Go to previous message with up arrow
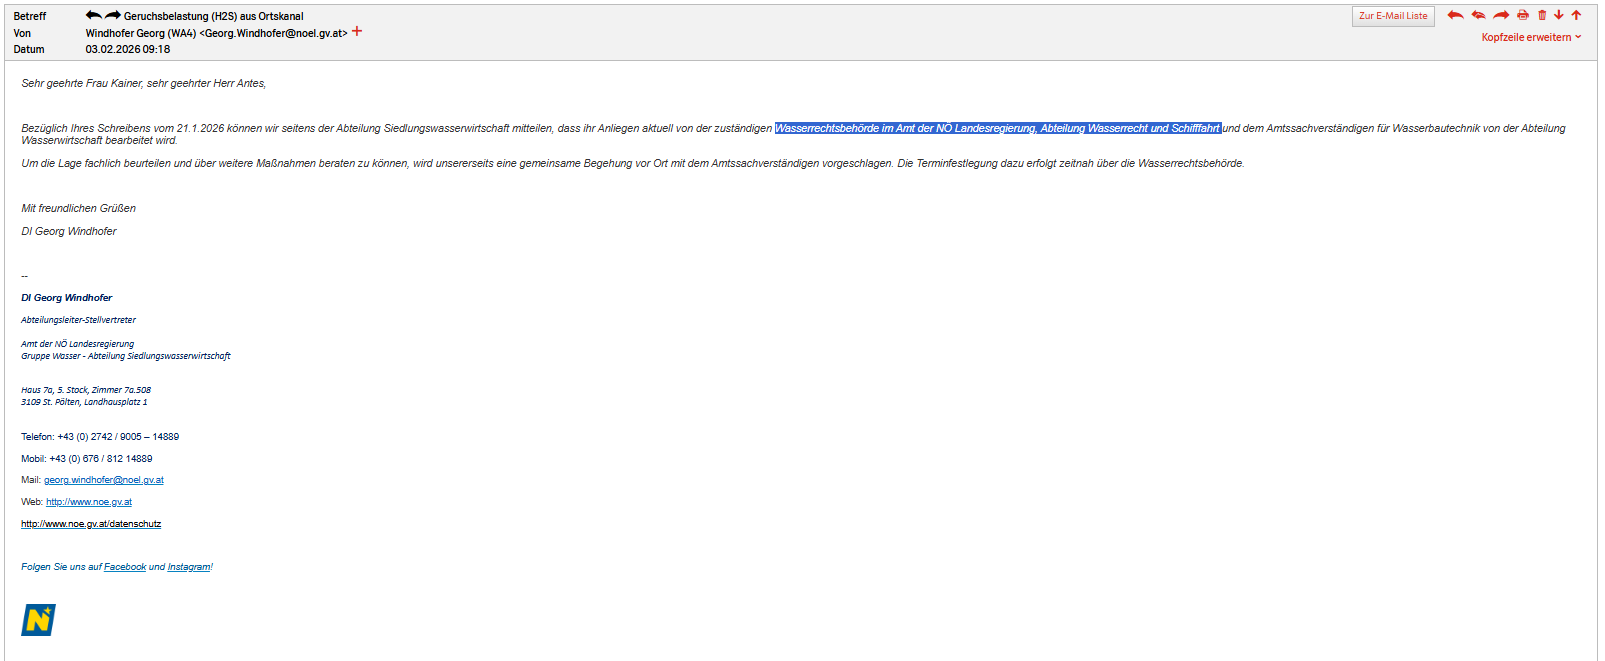Viewport: 1605px width, 661px height. click(x=1577, y=15)
